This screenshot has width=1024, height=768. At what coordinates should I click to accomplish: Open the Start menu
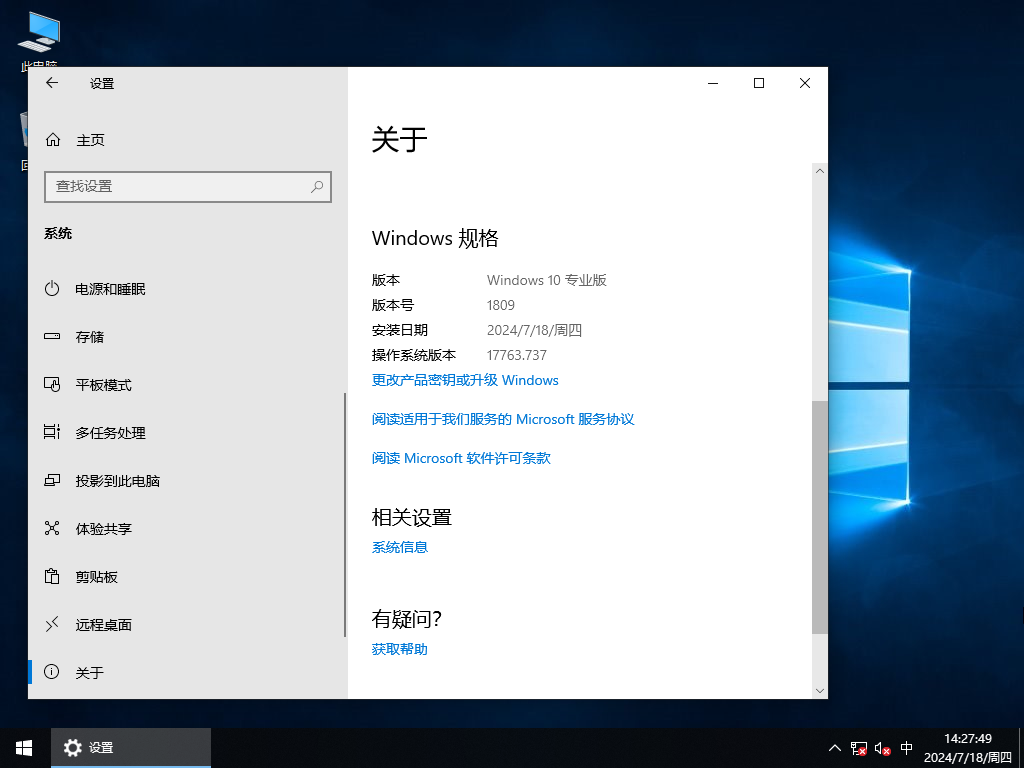coord(23,747)
